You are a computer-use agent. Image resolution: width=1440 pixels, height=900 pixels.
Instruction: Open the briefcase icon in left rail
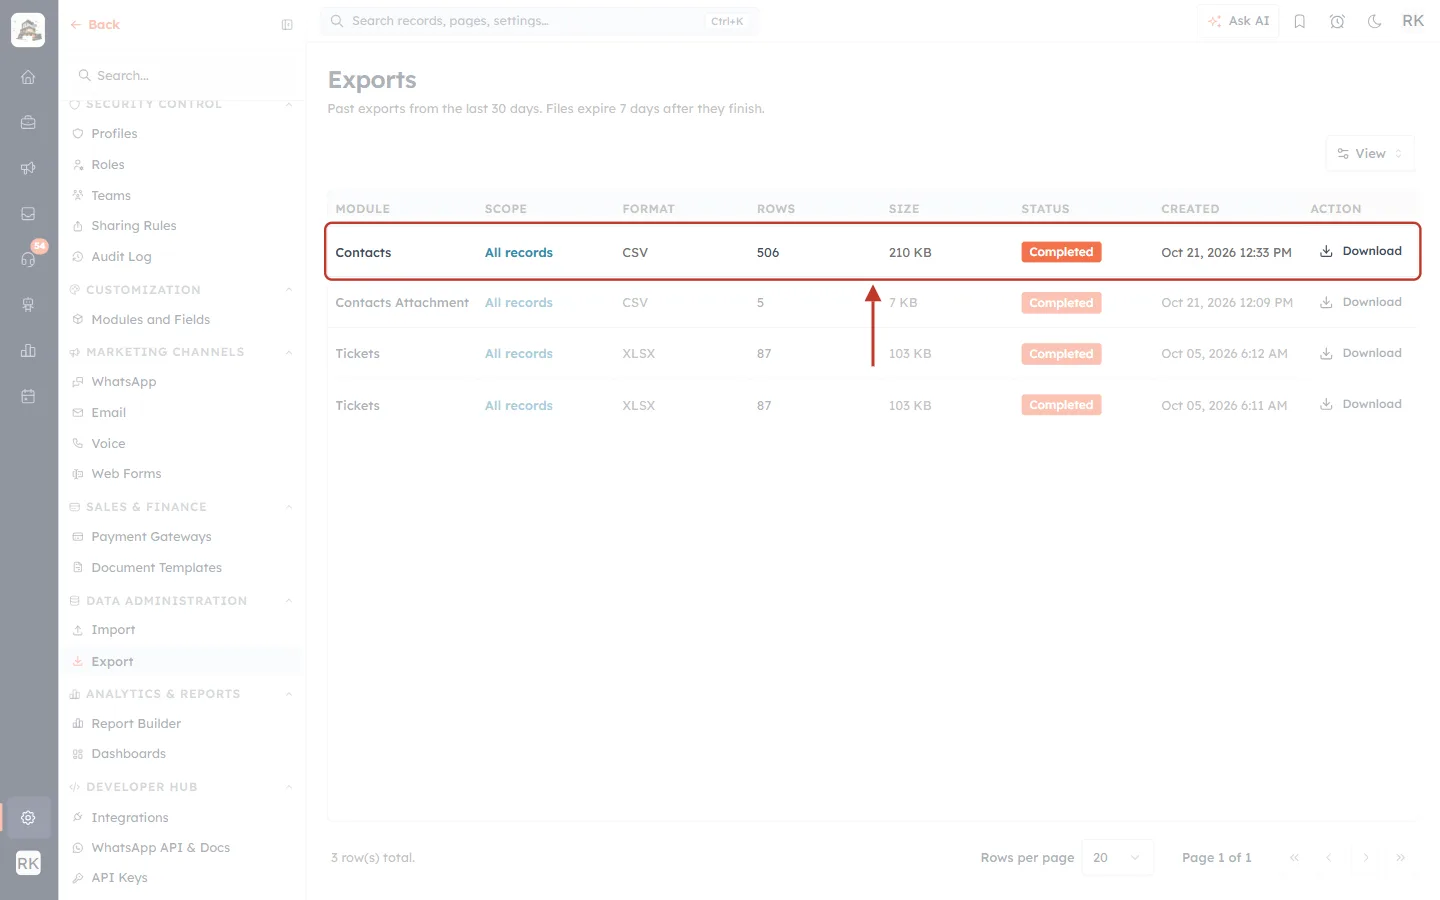28,122
